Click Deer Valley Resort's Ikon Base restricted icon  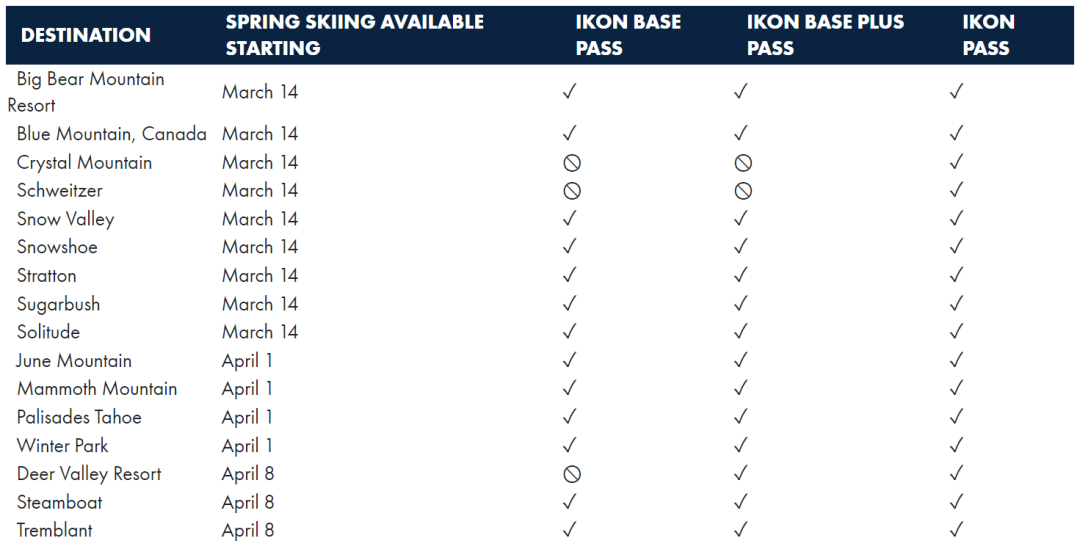coord(572,475)
